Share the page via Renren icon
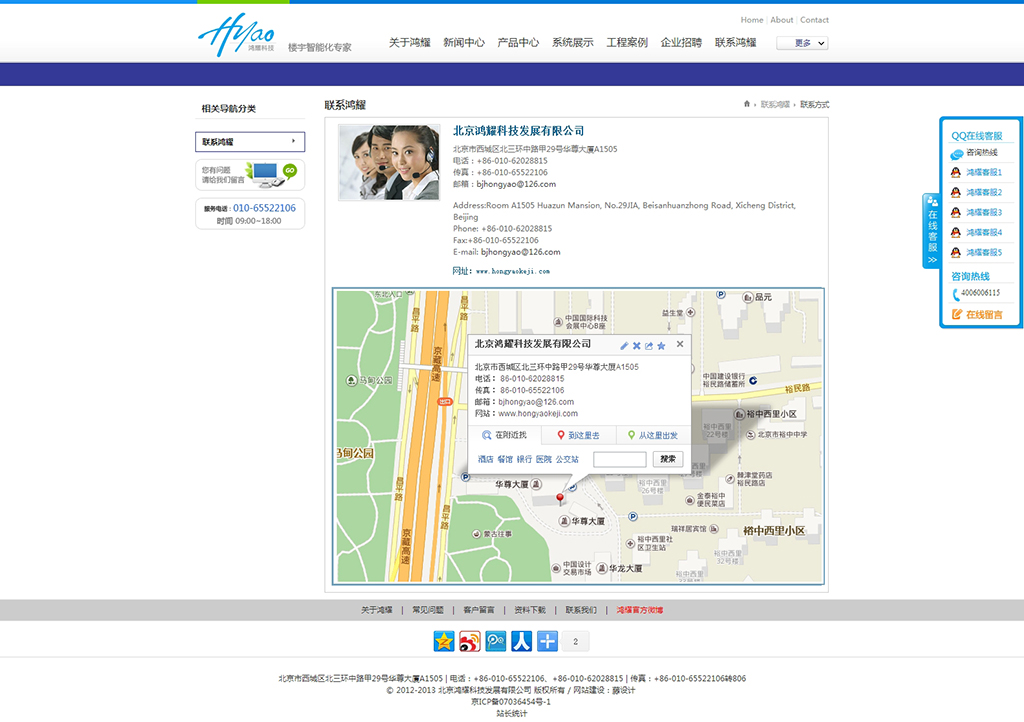 click(x=520, y=641)
